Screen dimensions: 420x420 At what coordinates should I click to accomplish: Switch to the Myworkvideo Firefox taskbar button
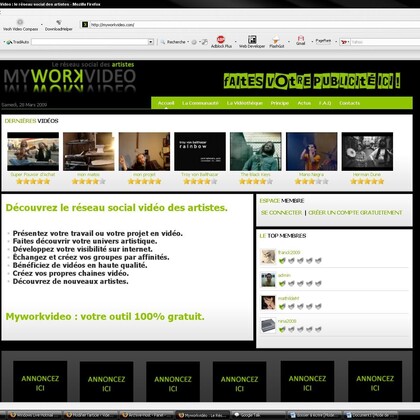click(203, 415)
